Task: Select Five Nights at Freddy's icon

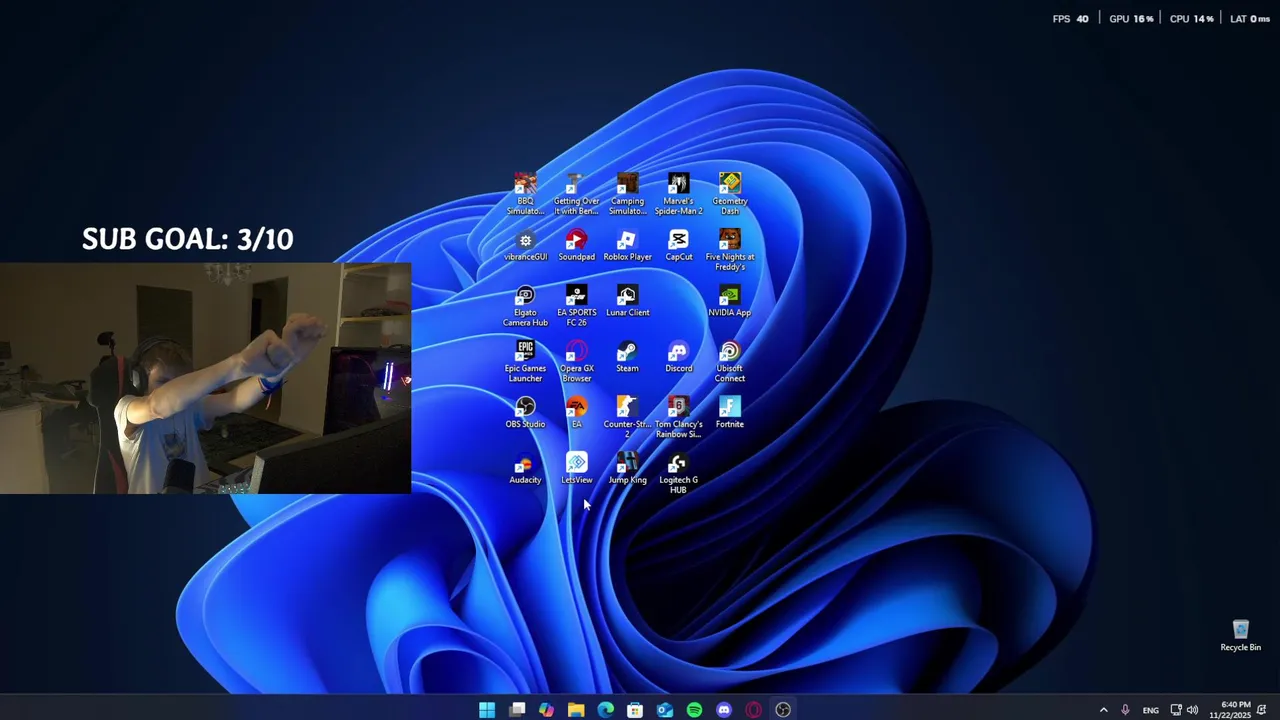Action: tap(730, 250)
